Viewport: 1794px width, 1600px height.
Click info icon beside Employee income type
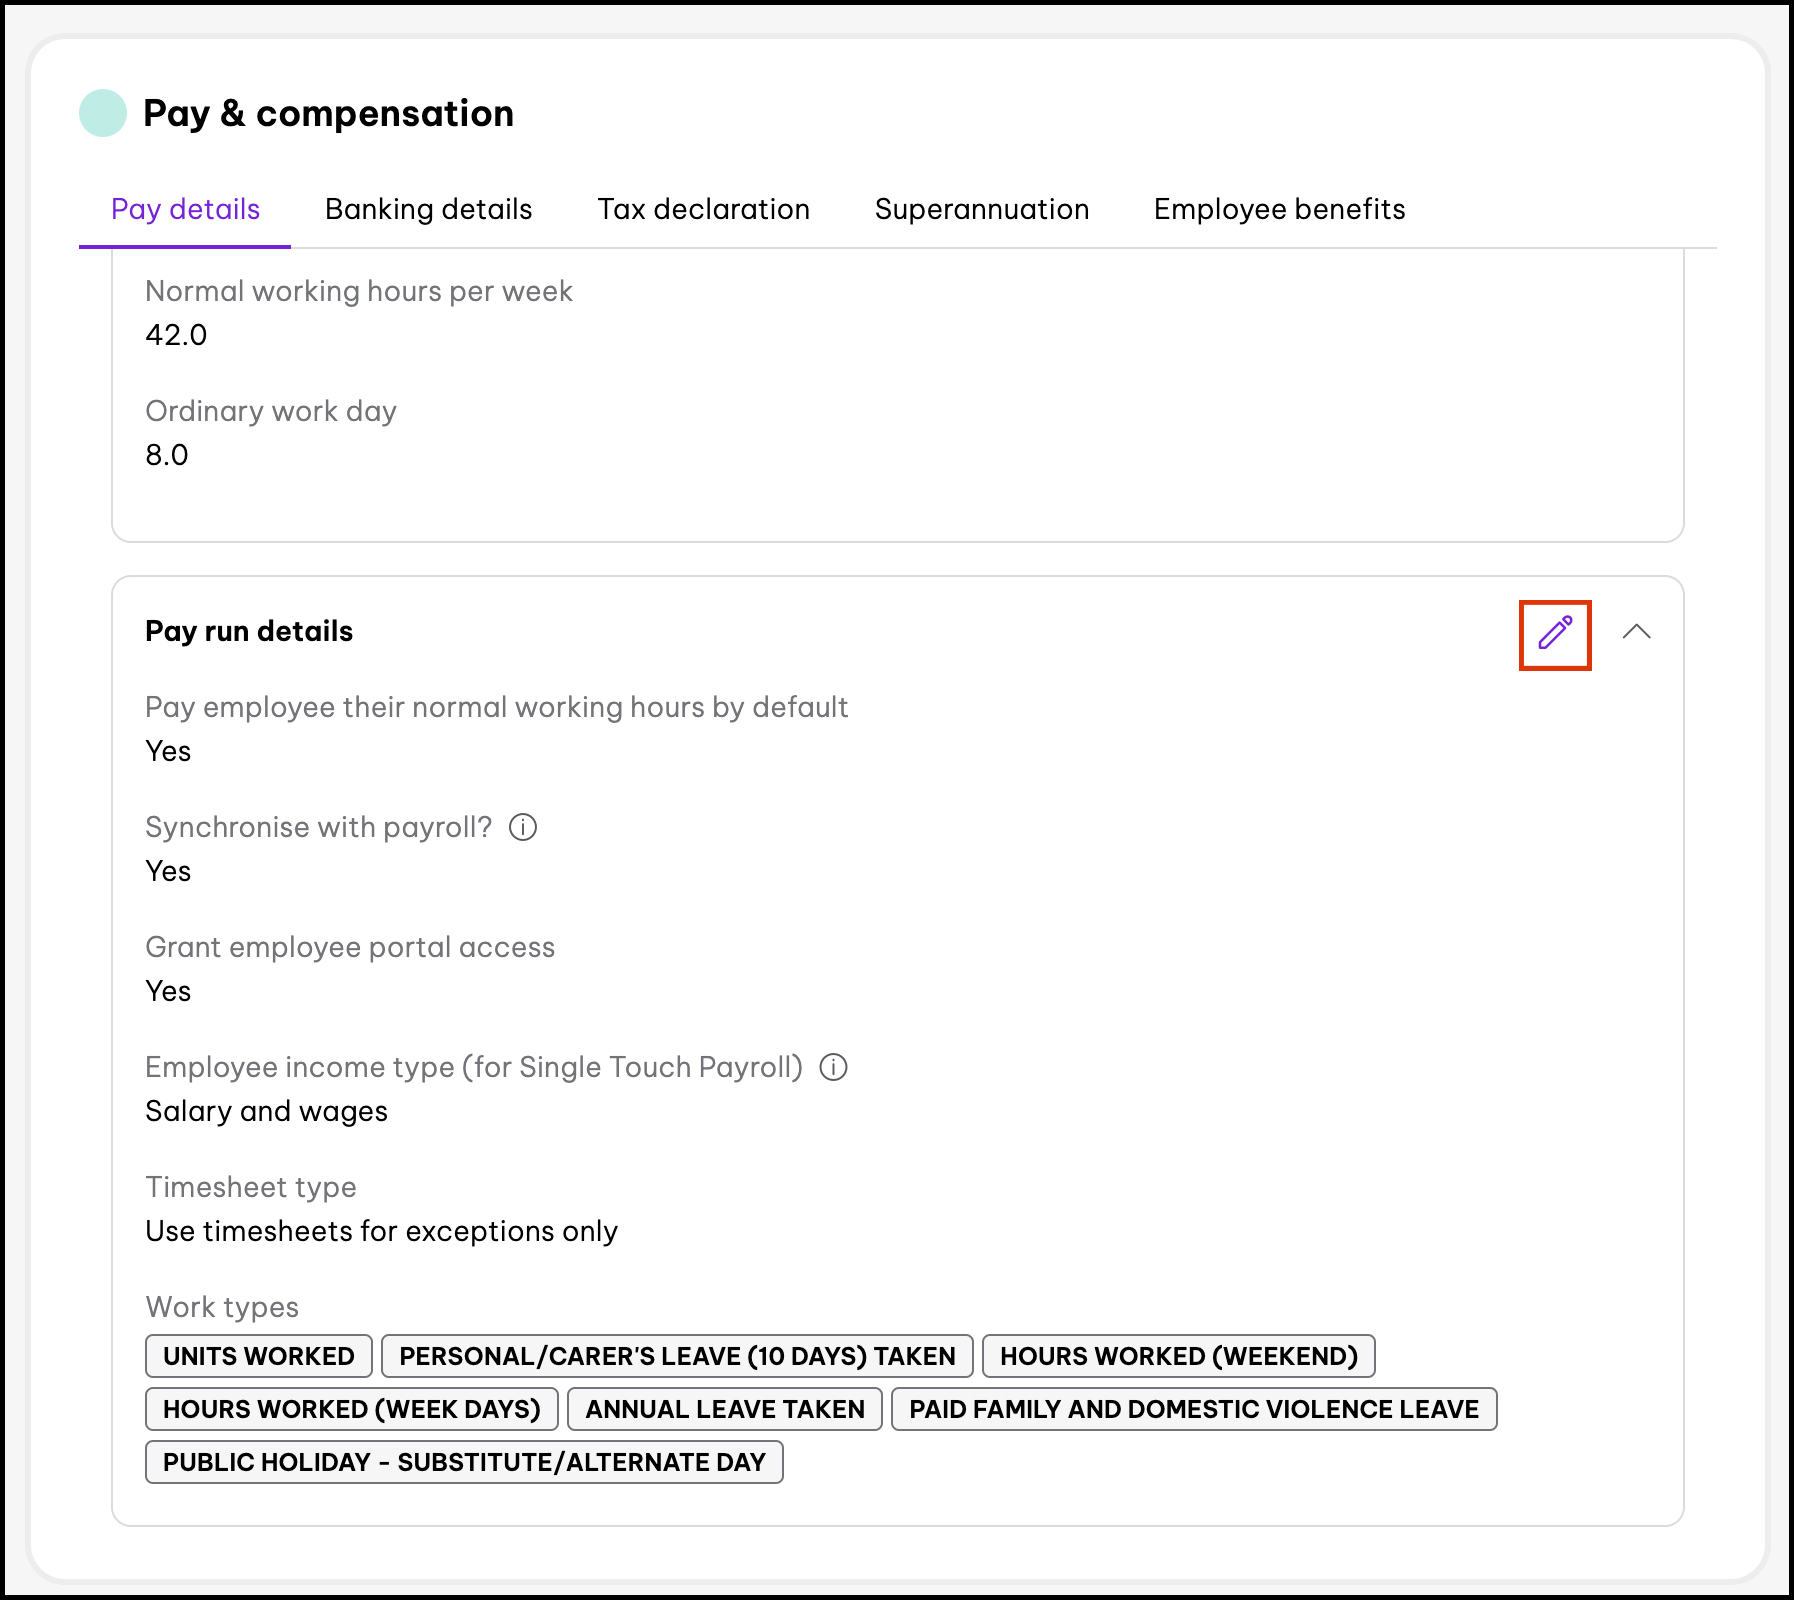point(833,1067)
